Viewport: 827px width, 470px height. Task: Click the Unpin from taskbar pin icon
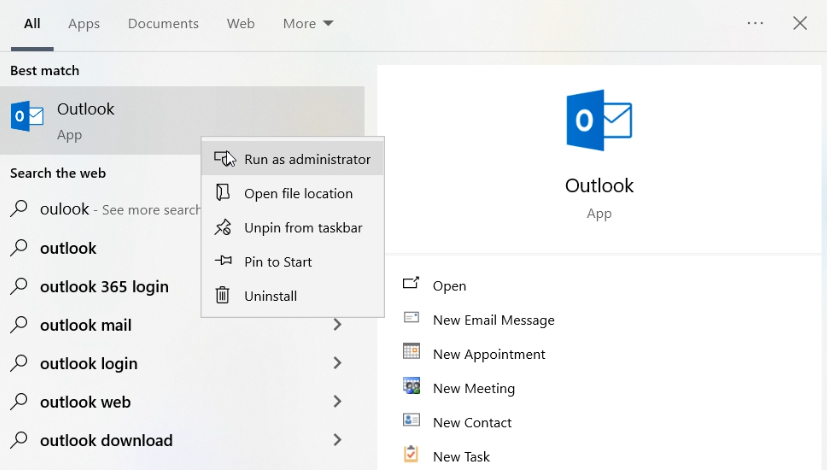click(x=223, y=227)
